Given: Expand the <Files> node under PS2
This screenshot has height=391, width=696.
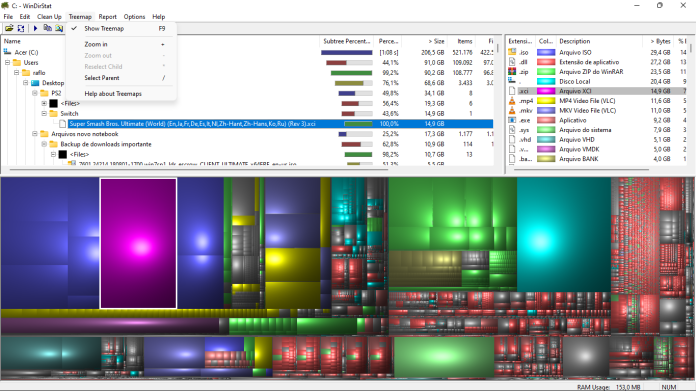Looking at the screenshot, I should (x=44, y=103).
